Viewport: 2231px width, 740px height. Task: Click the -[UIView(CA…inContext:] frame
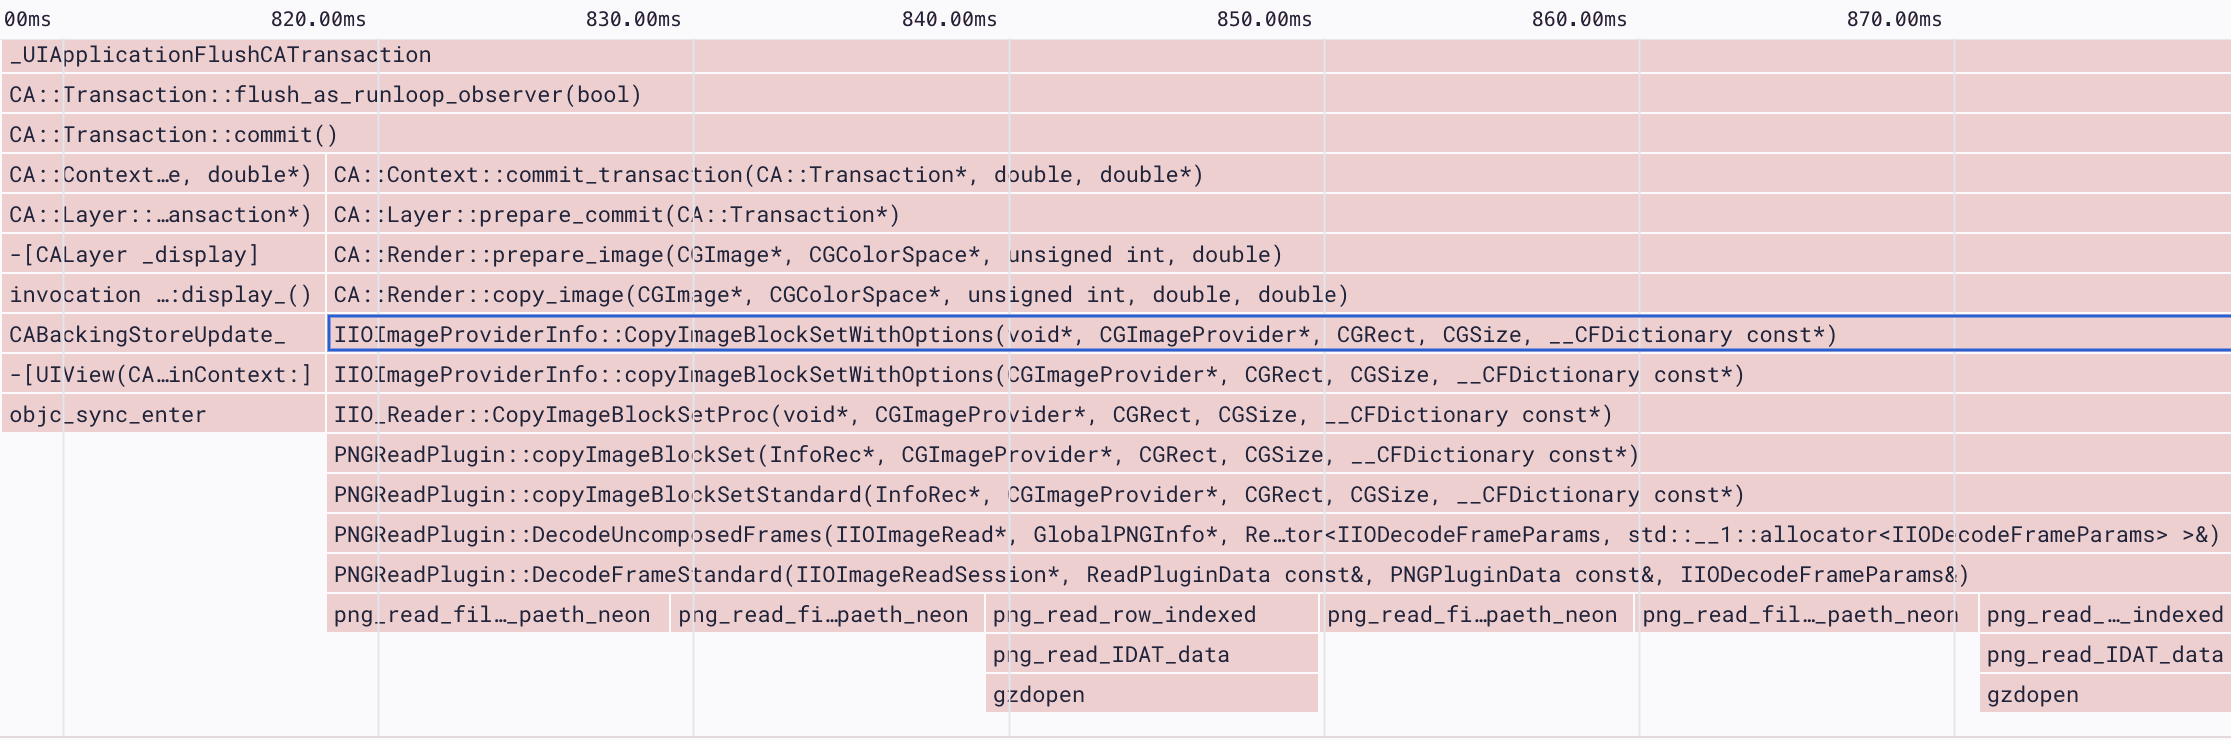click(160, 375)
